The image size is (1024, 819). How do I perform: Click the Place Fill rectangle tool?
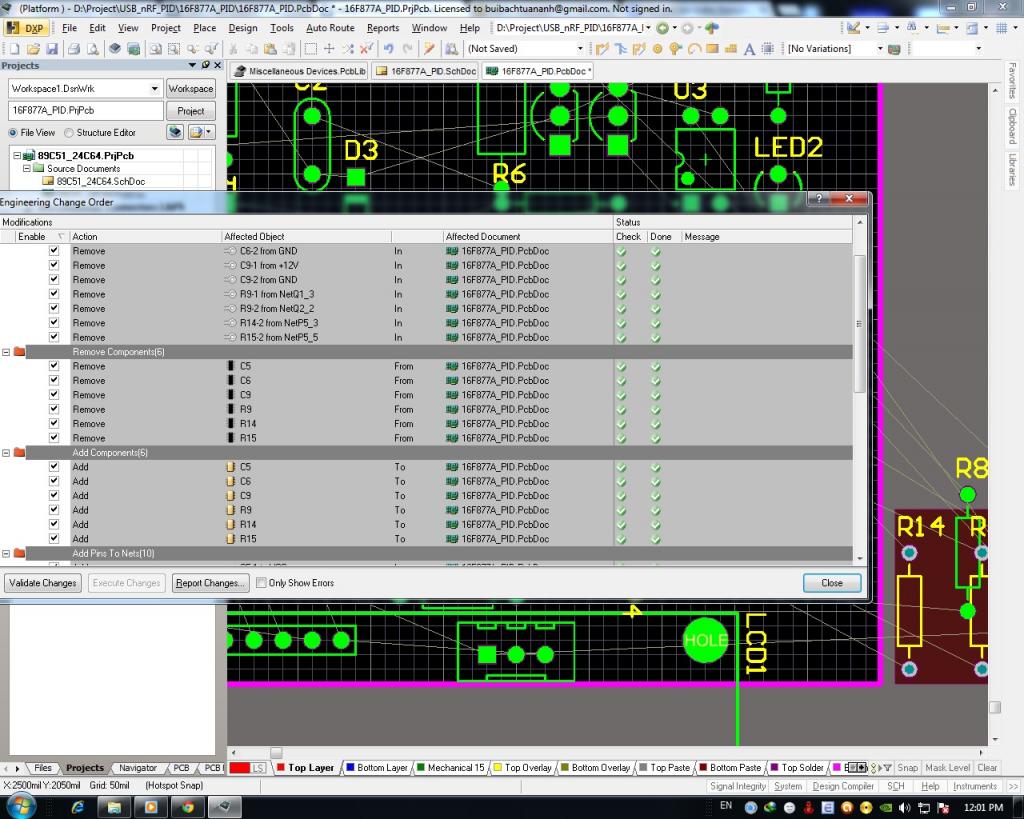pyautogui.click(x=712, y=48)
